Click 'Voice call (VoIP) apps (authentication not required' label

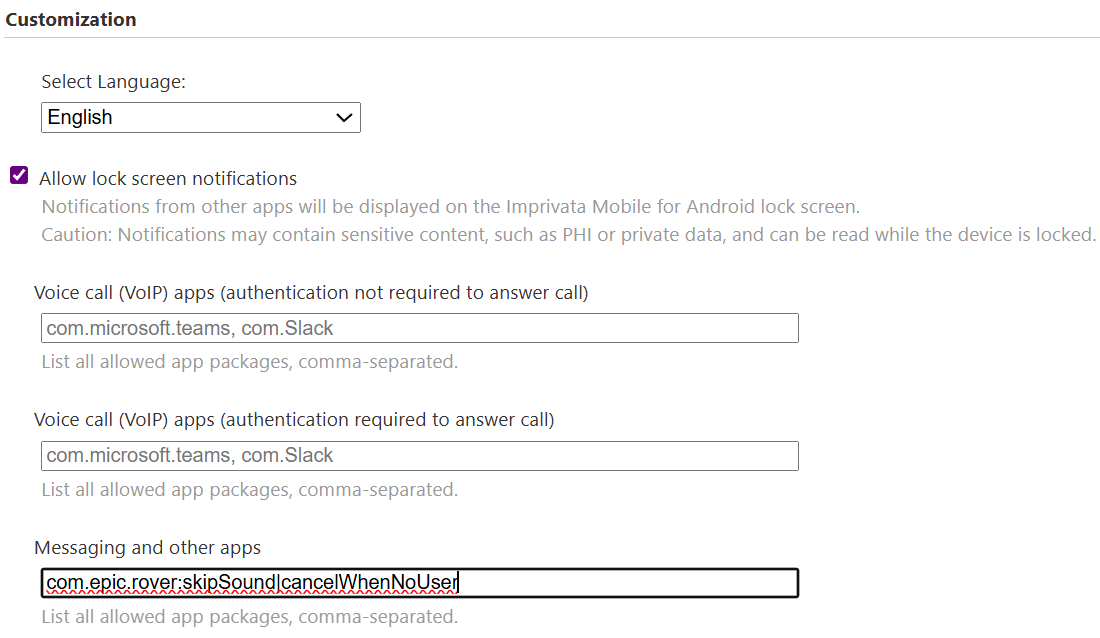coord(311,293)
